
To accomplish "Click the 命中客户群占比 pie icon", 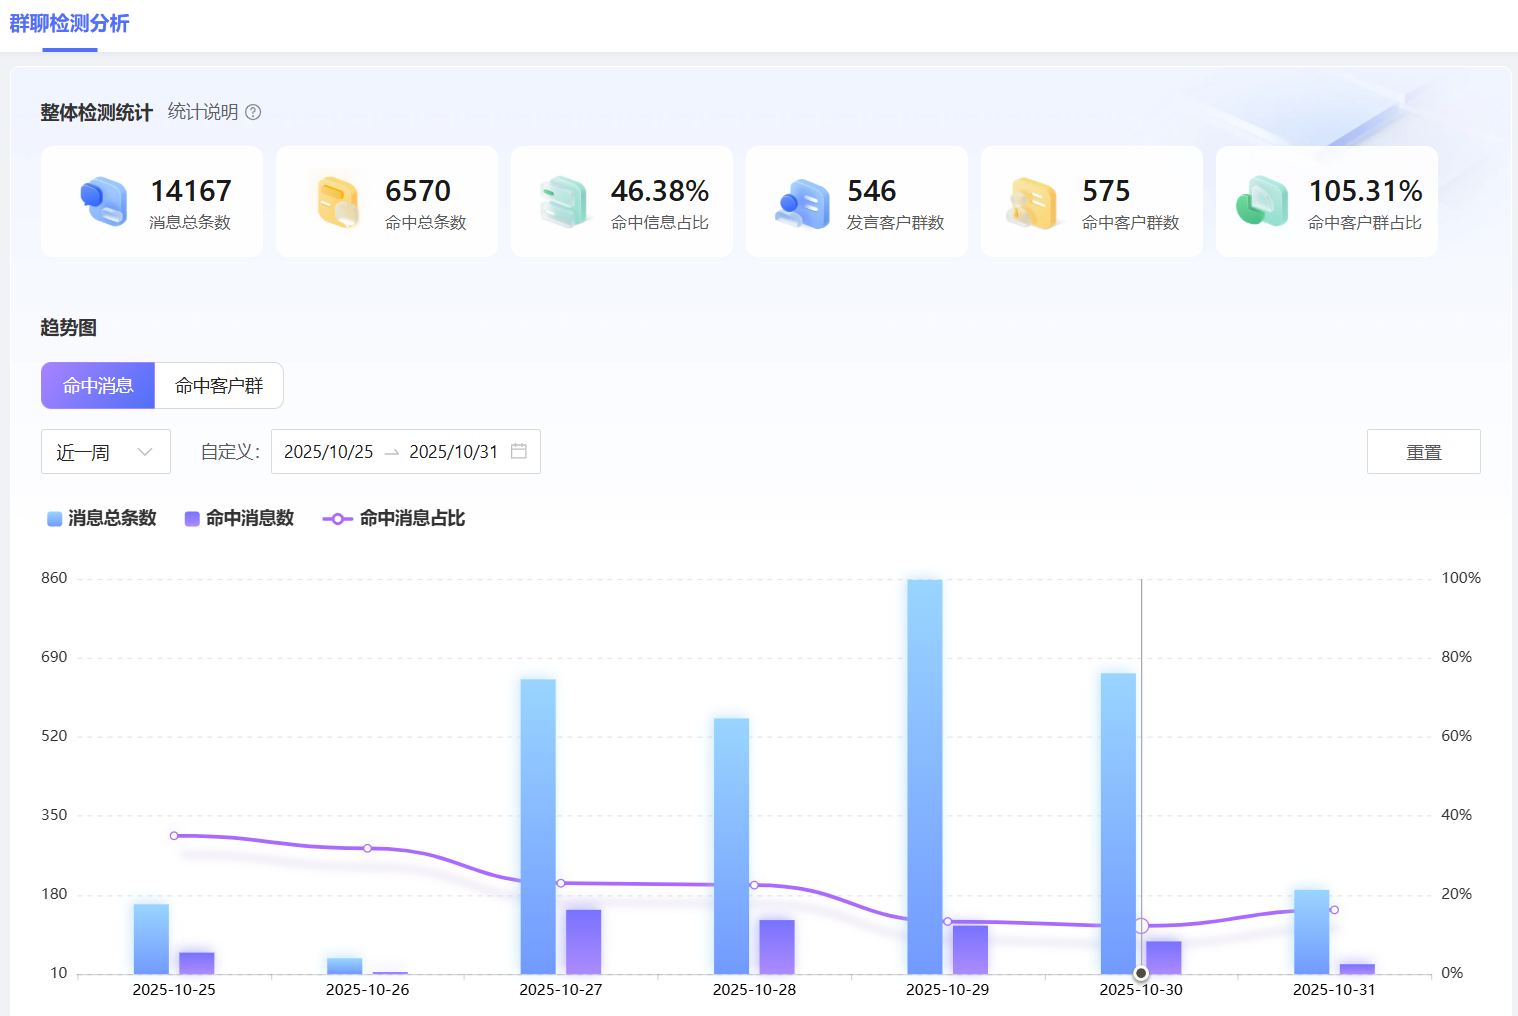I will (1262, 201).
